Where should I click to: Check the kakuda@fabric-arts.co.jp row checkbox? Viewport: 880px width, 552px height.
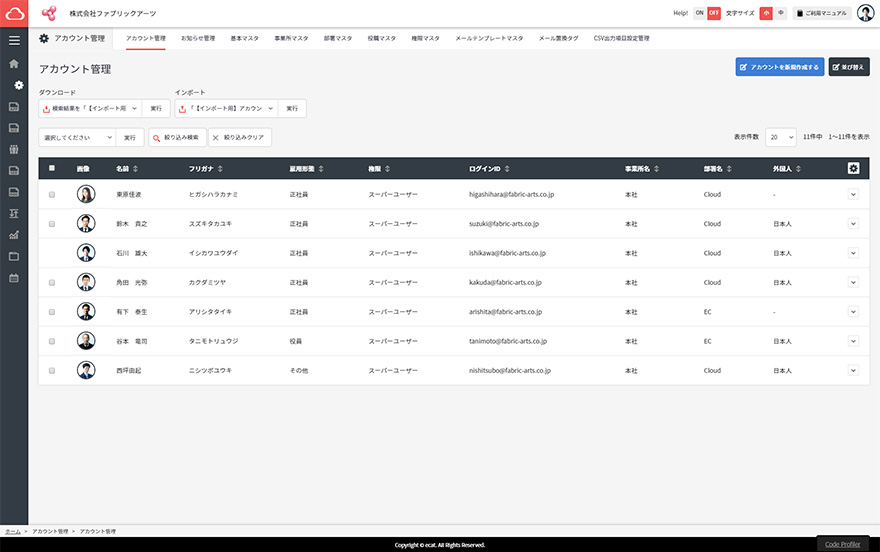click(52, 283)
